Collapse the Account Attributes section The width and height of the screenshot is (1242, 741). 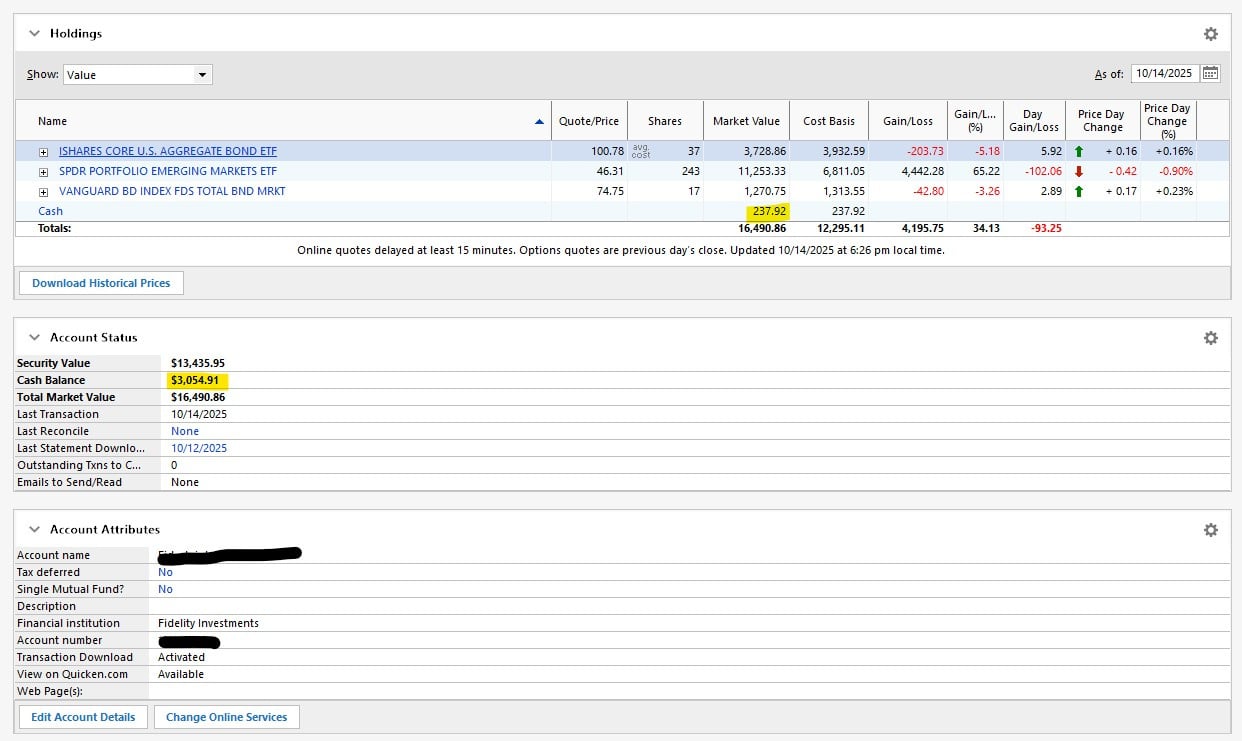click(34, 529)
